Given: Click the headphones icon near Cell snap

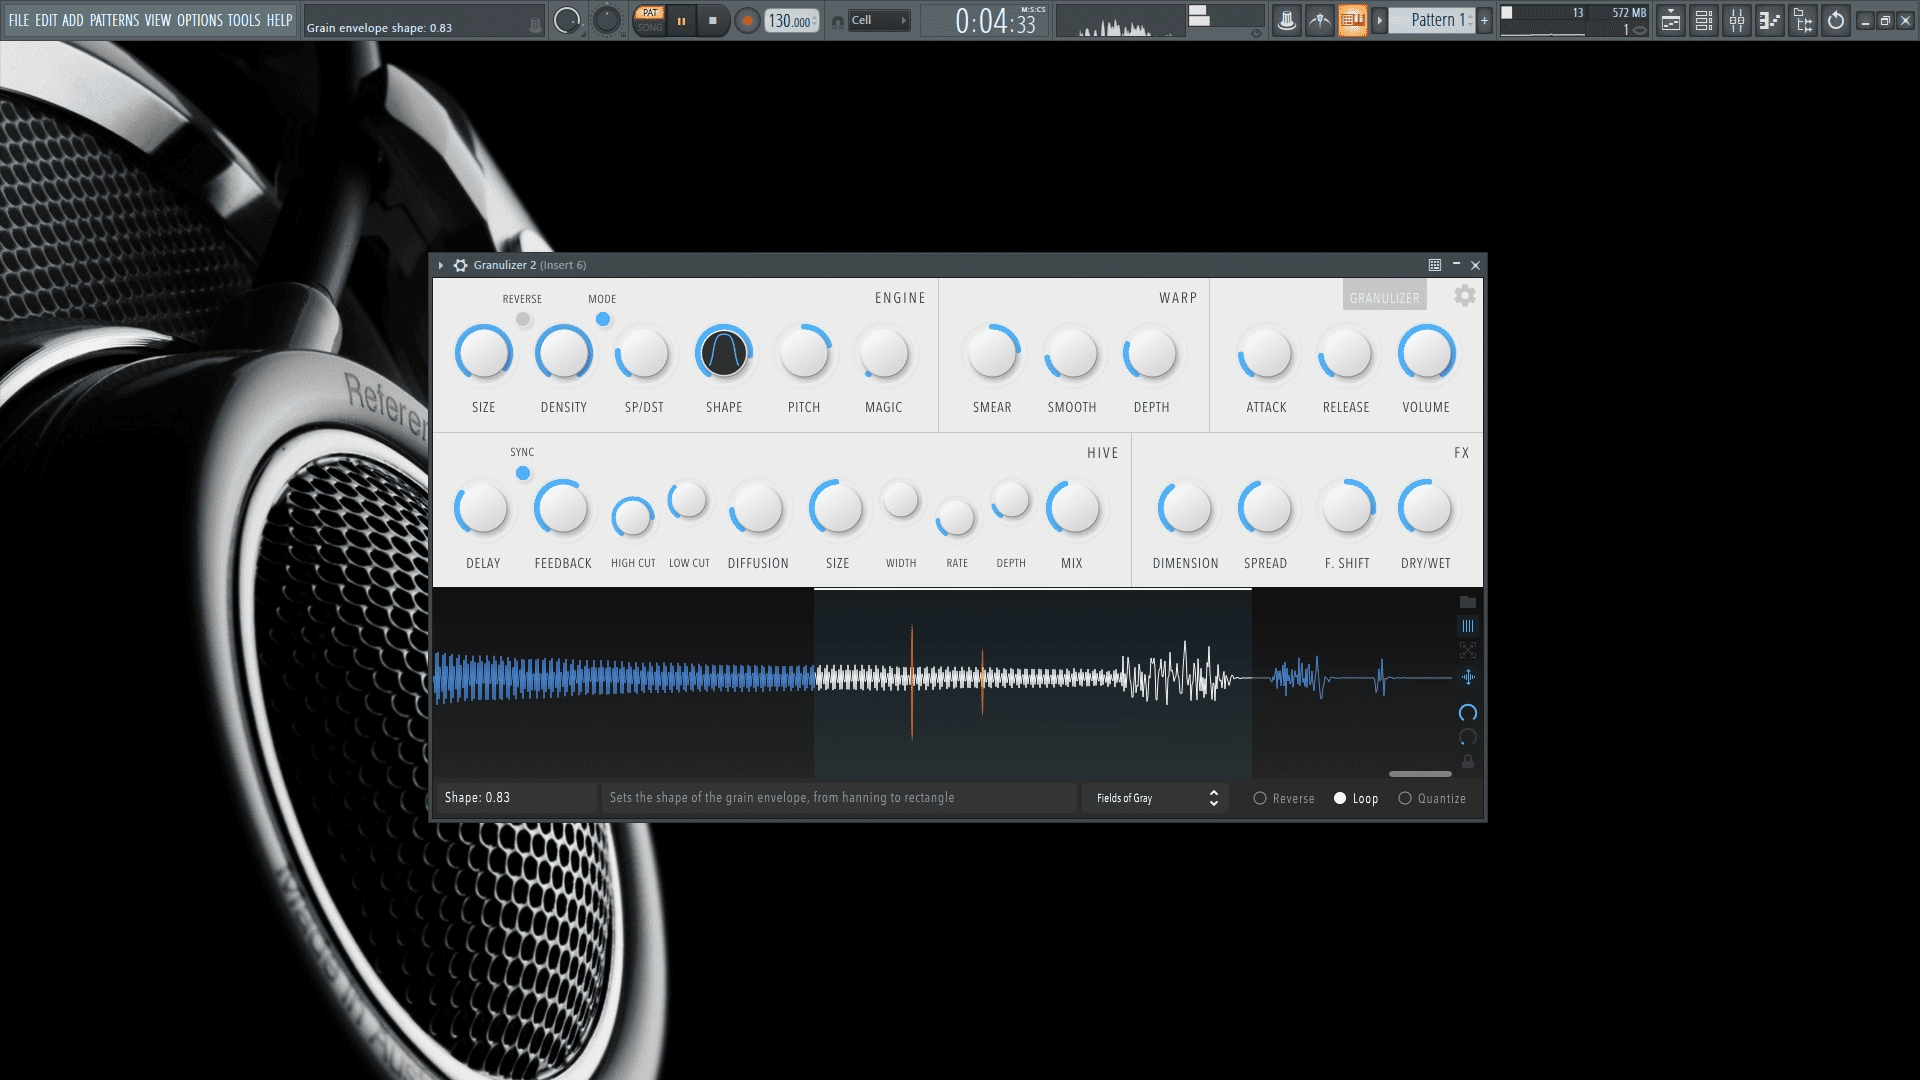Looking at the screenshot, I should [x=838, y=21].
